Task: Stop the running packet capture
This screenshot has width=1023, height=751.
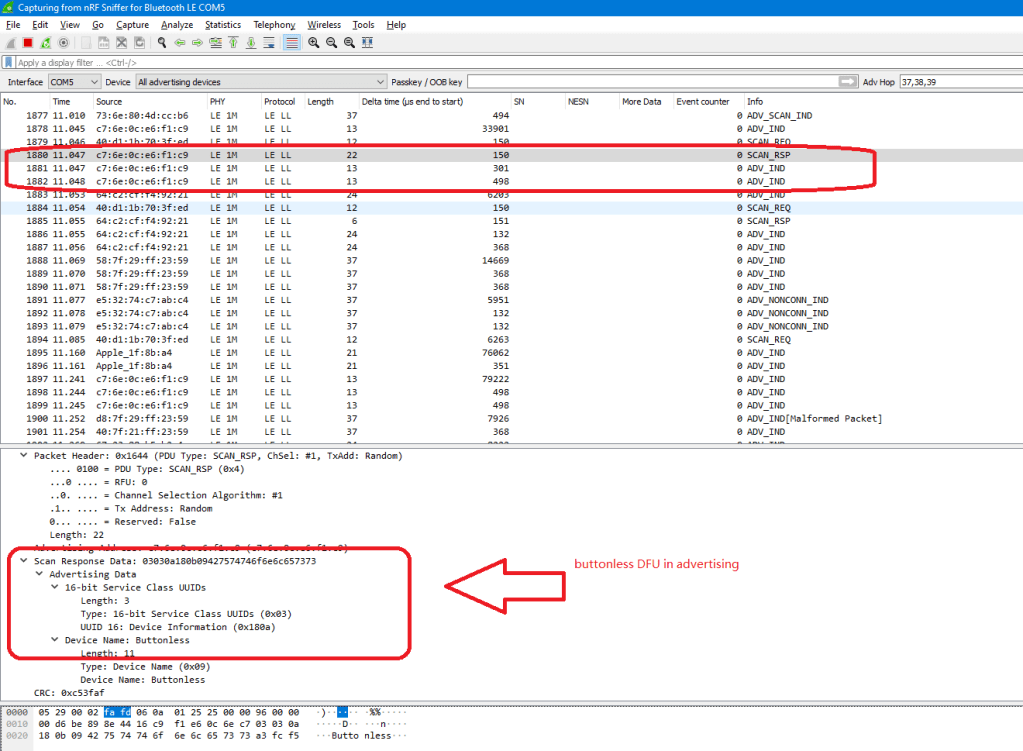Action: 28,43
